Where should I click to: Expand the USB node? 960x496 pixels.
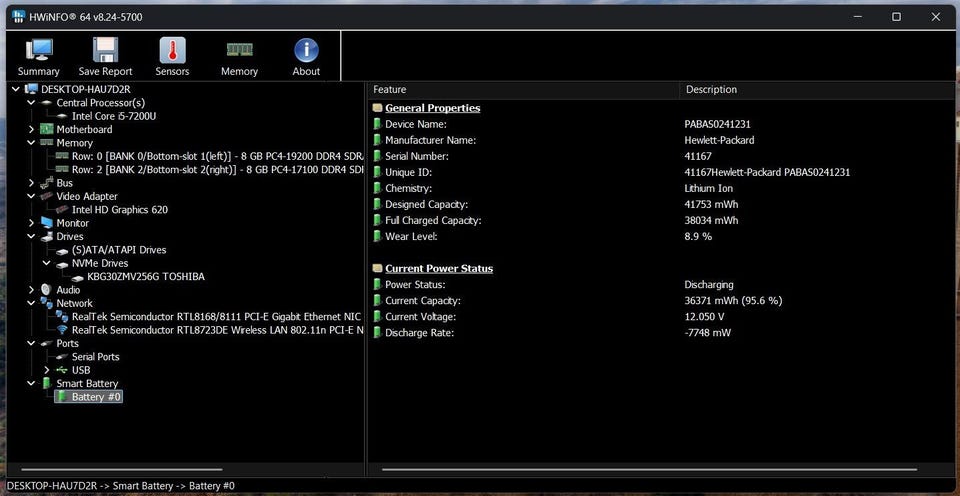click(x=47, y=370)
